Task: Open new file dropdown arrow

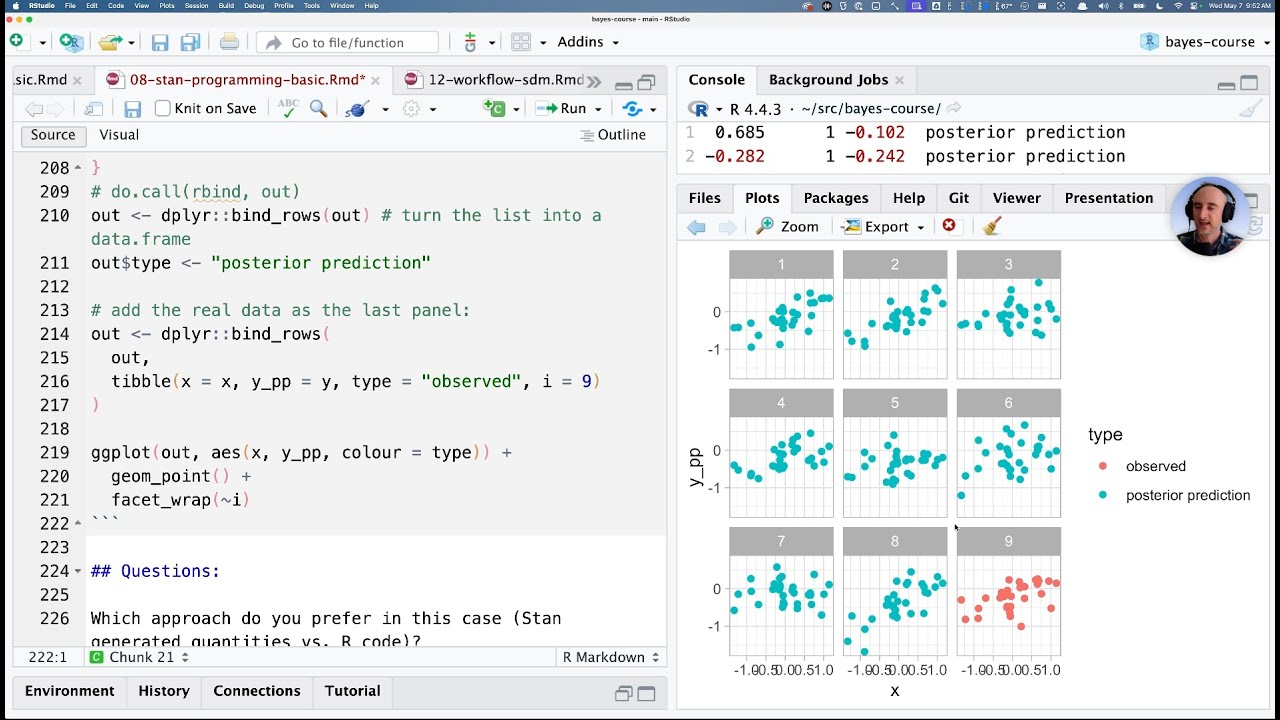Action: coord(42,42)
